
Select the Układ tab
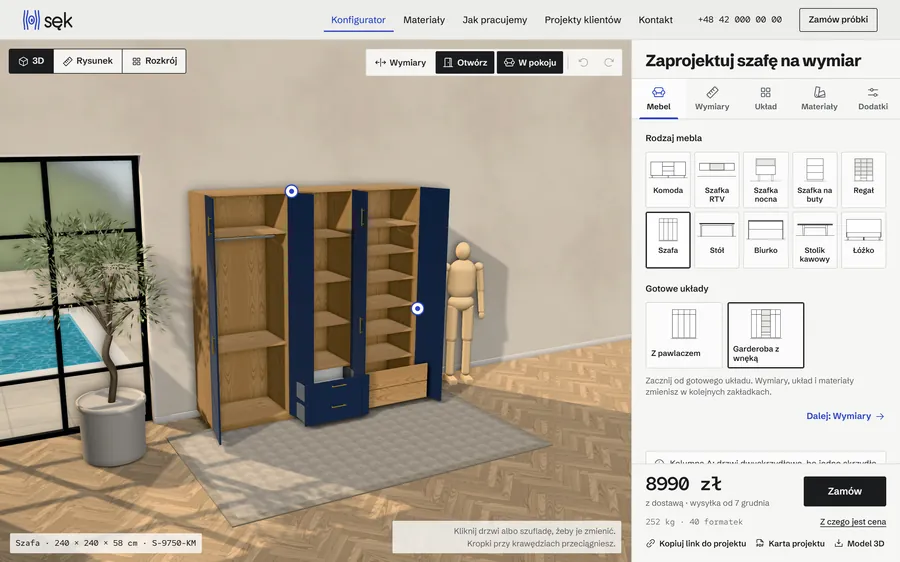tap(765, 99)
